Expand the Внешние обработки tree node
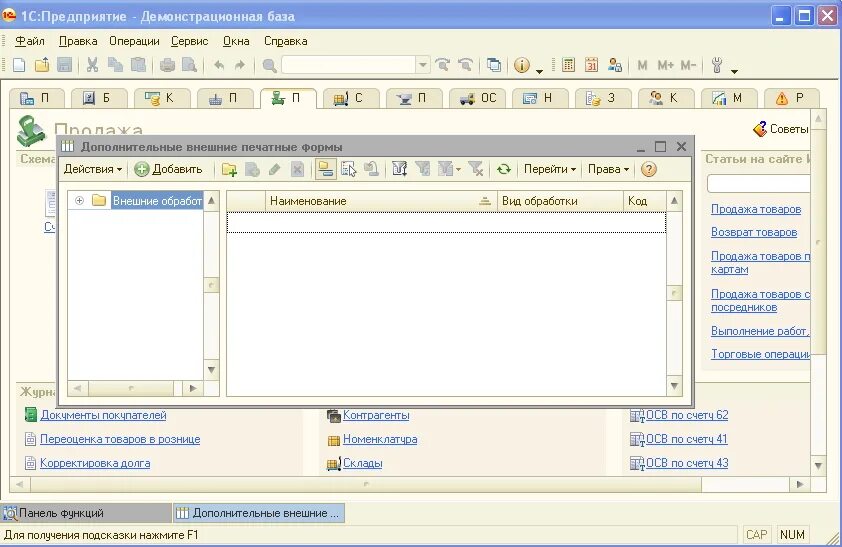This screenshot has width=842, height=547. (x=79, y=201)
